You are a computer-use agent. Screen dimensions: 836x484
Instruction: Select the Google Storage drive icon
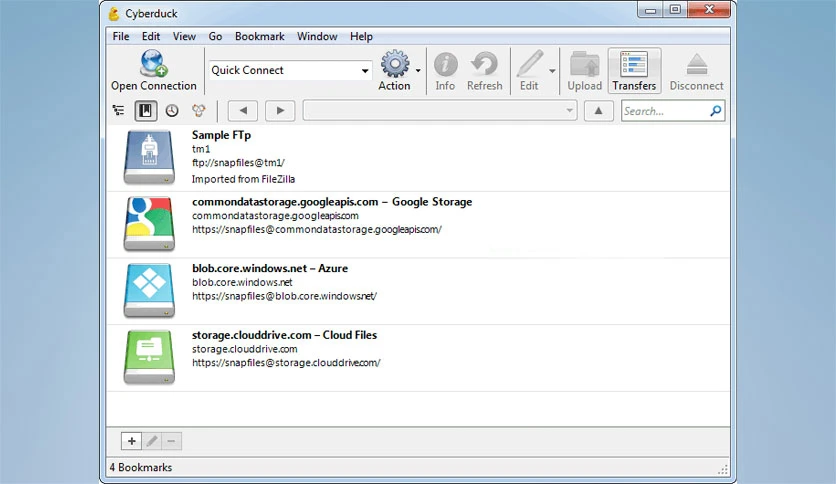tap(149, 224)
